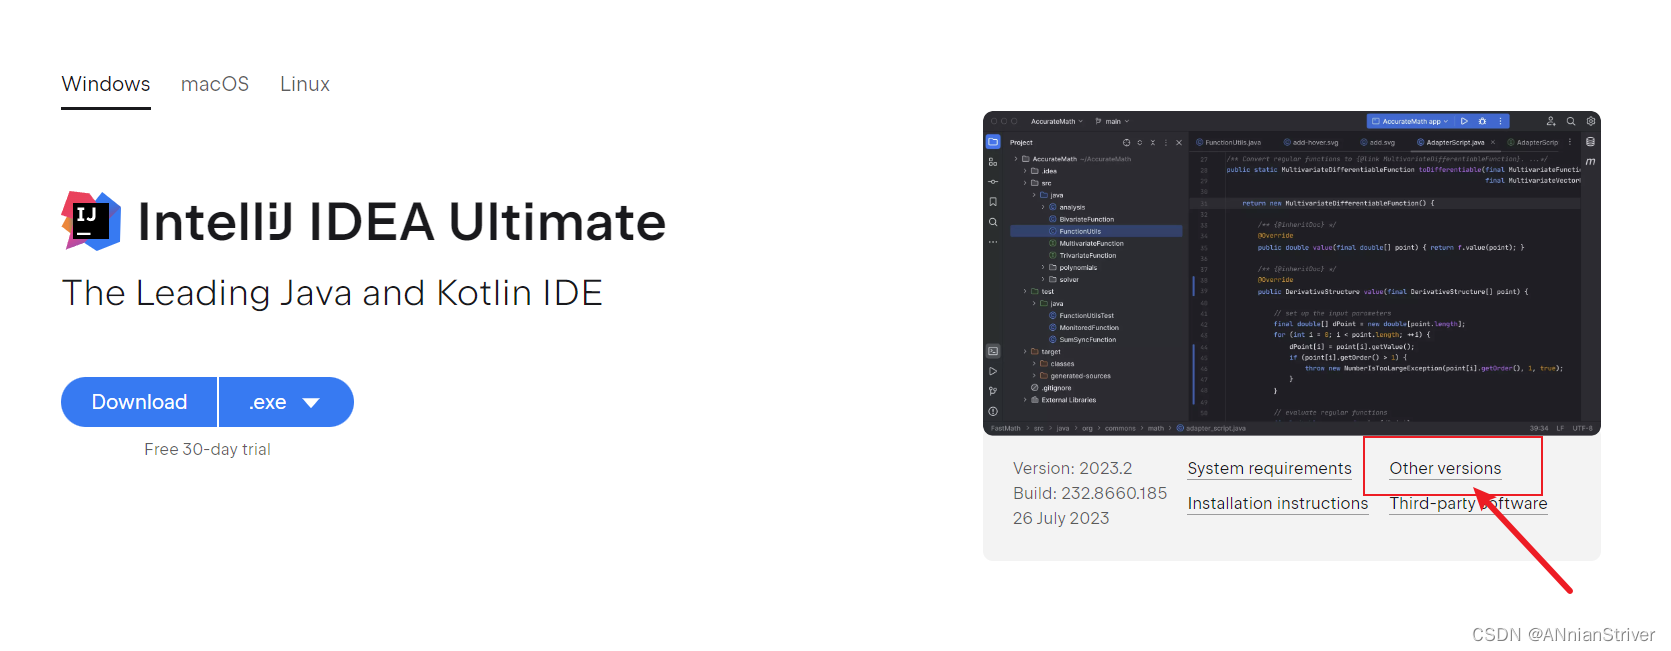Screen dimensions: 1671x651
Task: Switch to the macOS tab
Action: (215, 84)
